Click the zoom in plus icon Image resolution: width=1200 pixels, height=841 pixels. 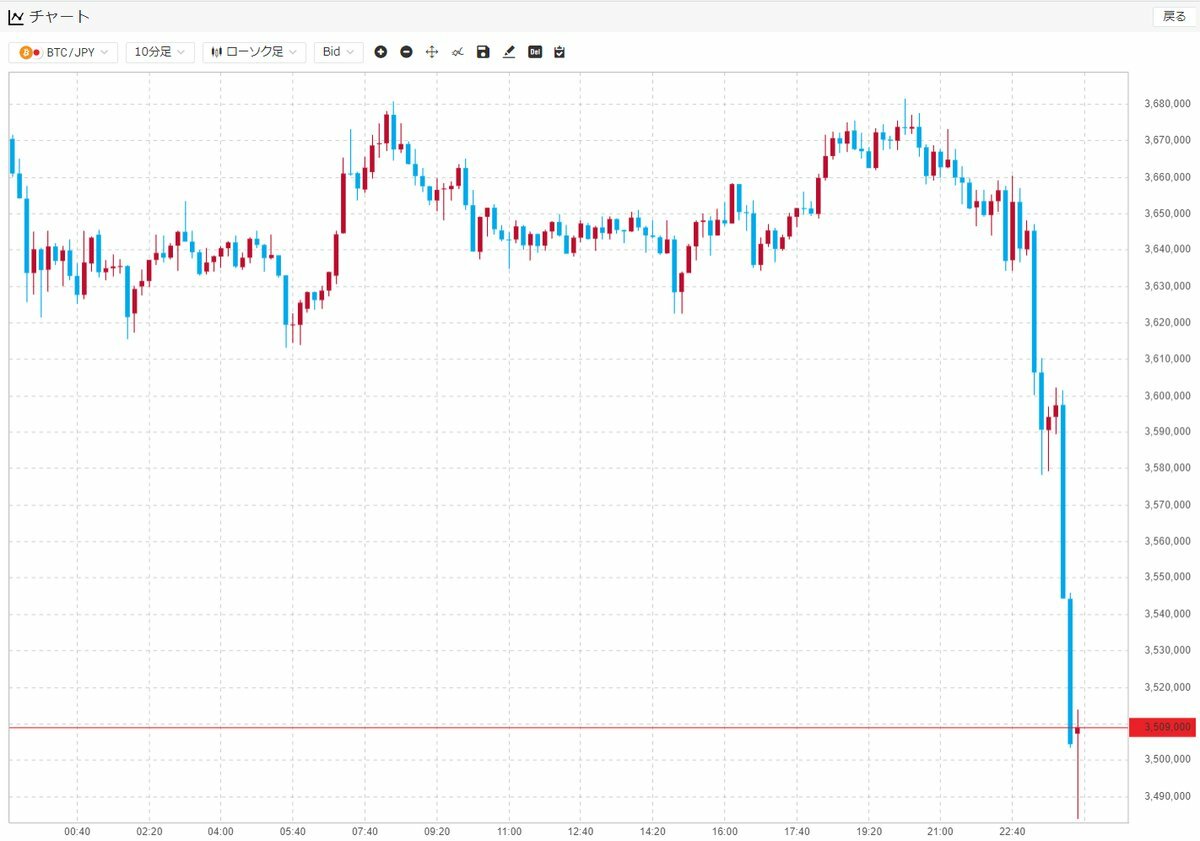[x=381, y=52]
